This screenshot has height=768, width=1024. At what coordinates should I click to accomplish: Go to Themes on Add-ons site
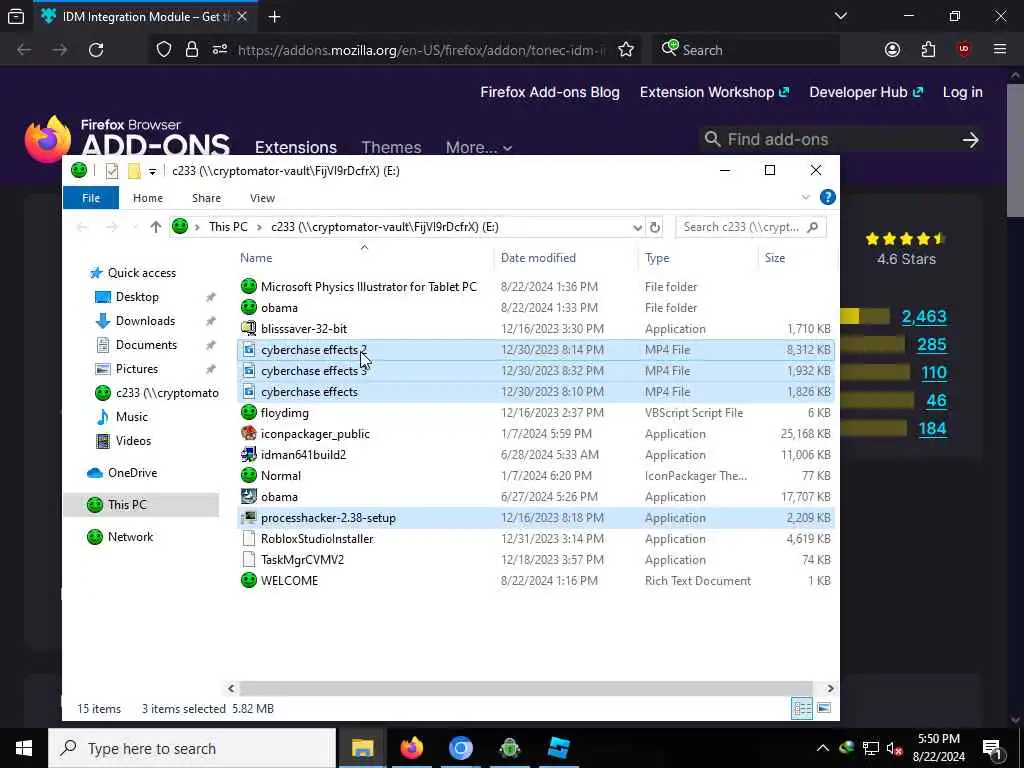391,148
